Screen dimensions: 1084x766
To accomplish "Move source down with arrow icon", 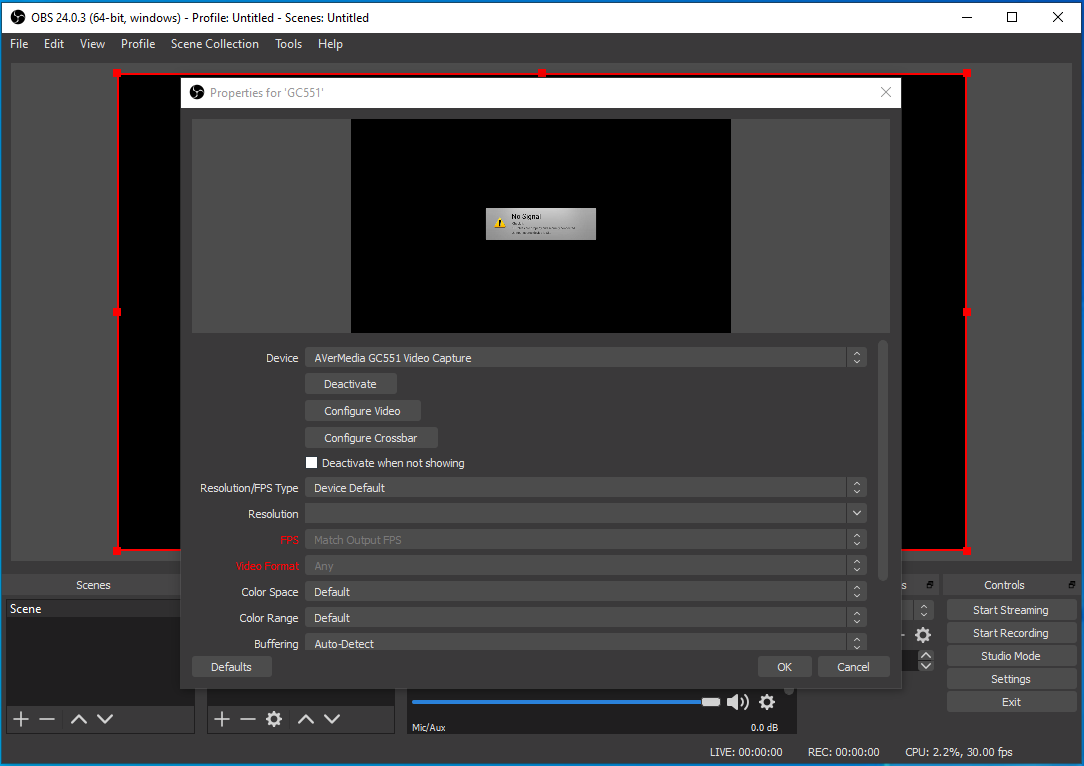I will (x=332, y=719).
